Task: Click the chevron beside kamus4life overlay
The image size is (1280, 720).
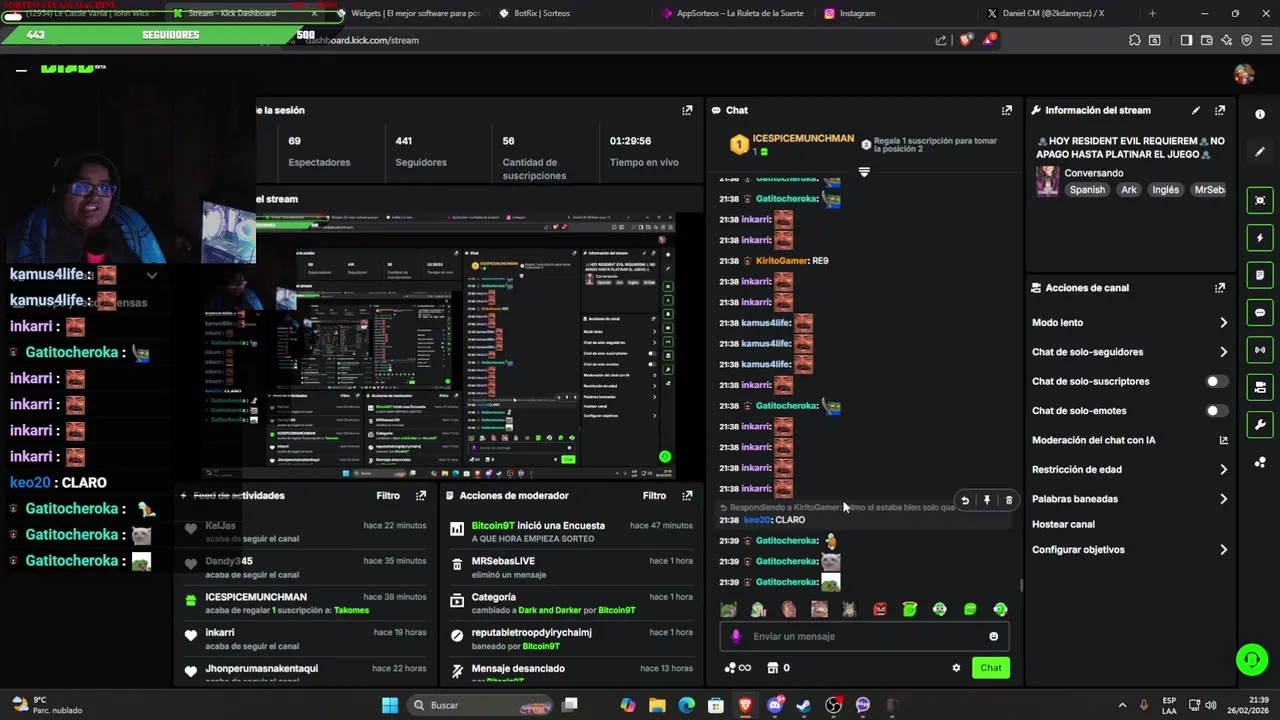Action: click(152, 275)
